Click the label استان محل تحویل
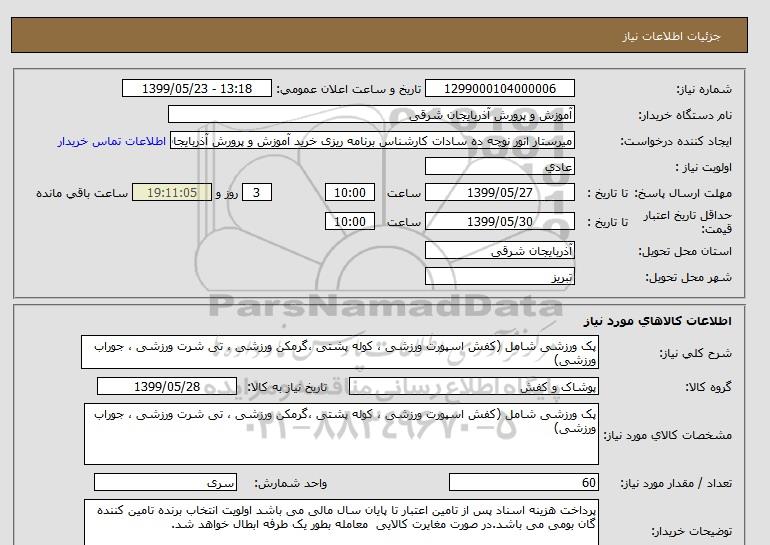This screenshot has width=770, height=545. tap(685, 251)
